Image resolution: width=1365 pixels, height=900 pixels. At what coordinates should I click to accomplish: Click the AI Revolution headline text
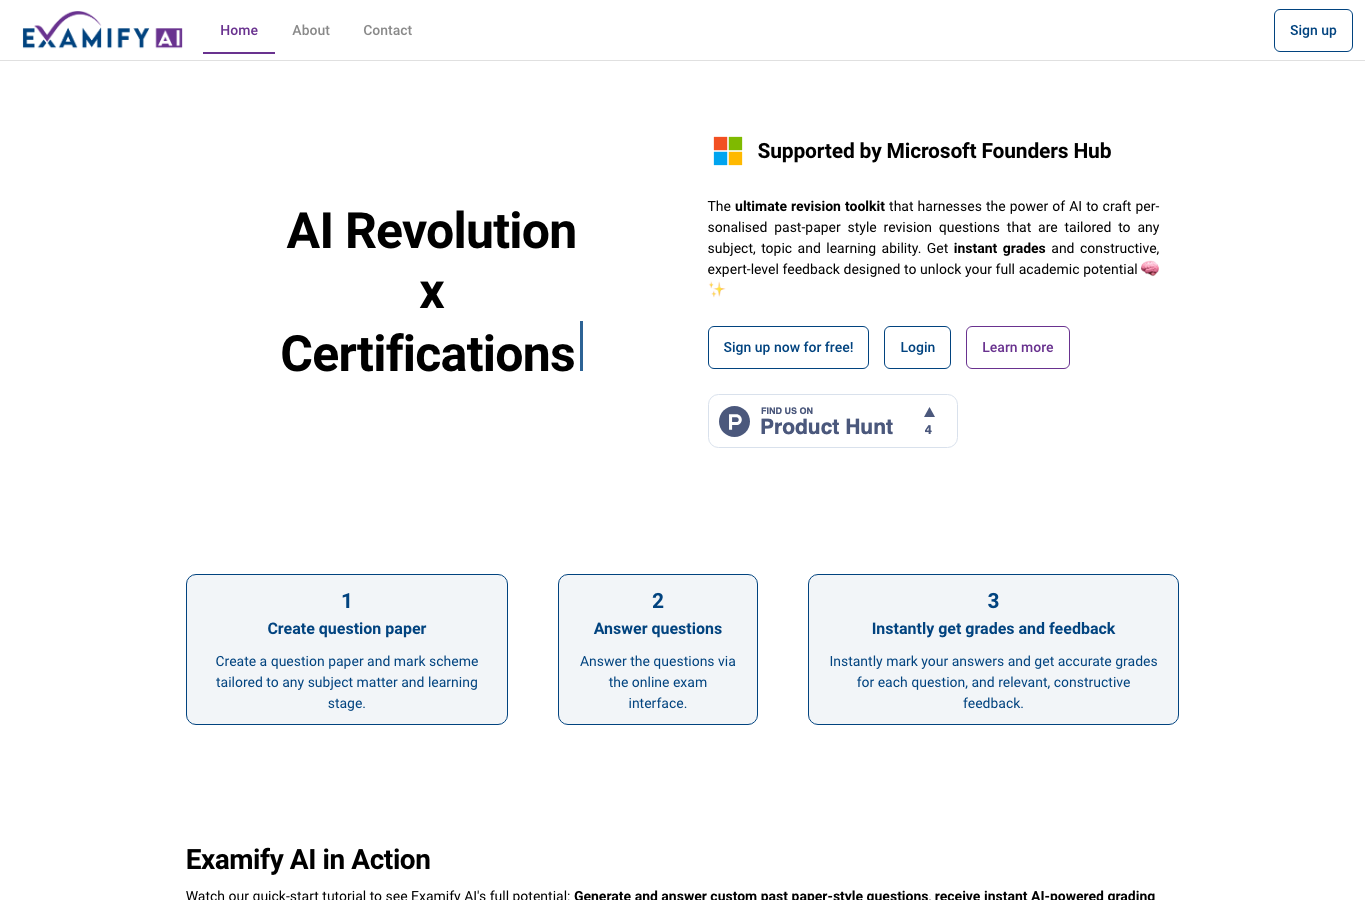click(x=431, y=231)
